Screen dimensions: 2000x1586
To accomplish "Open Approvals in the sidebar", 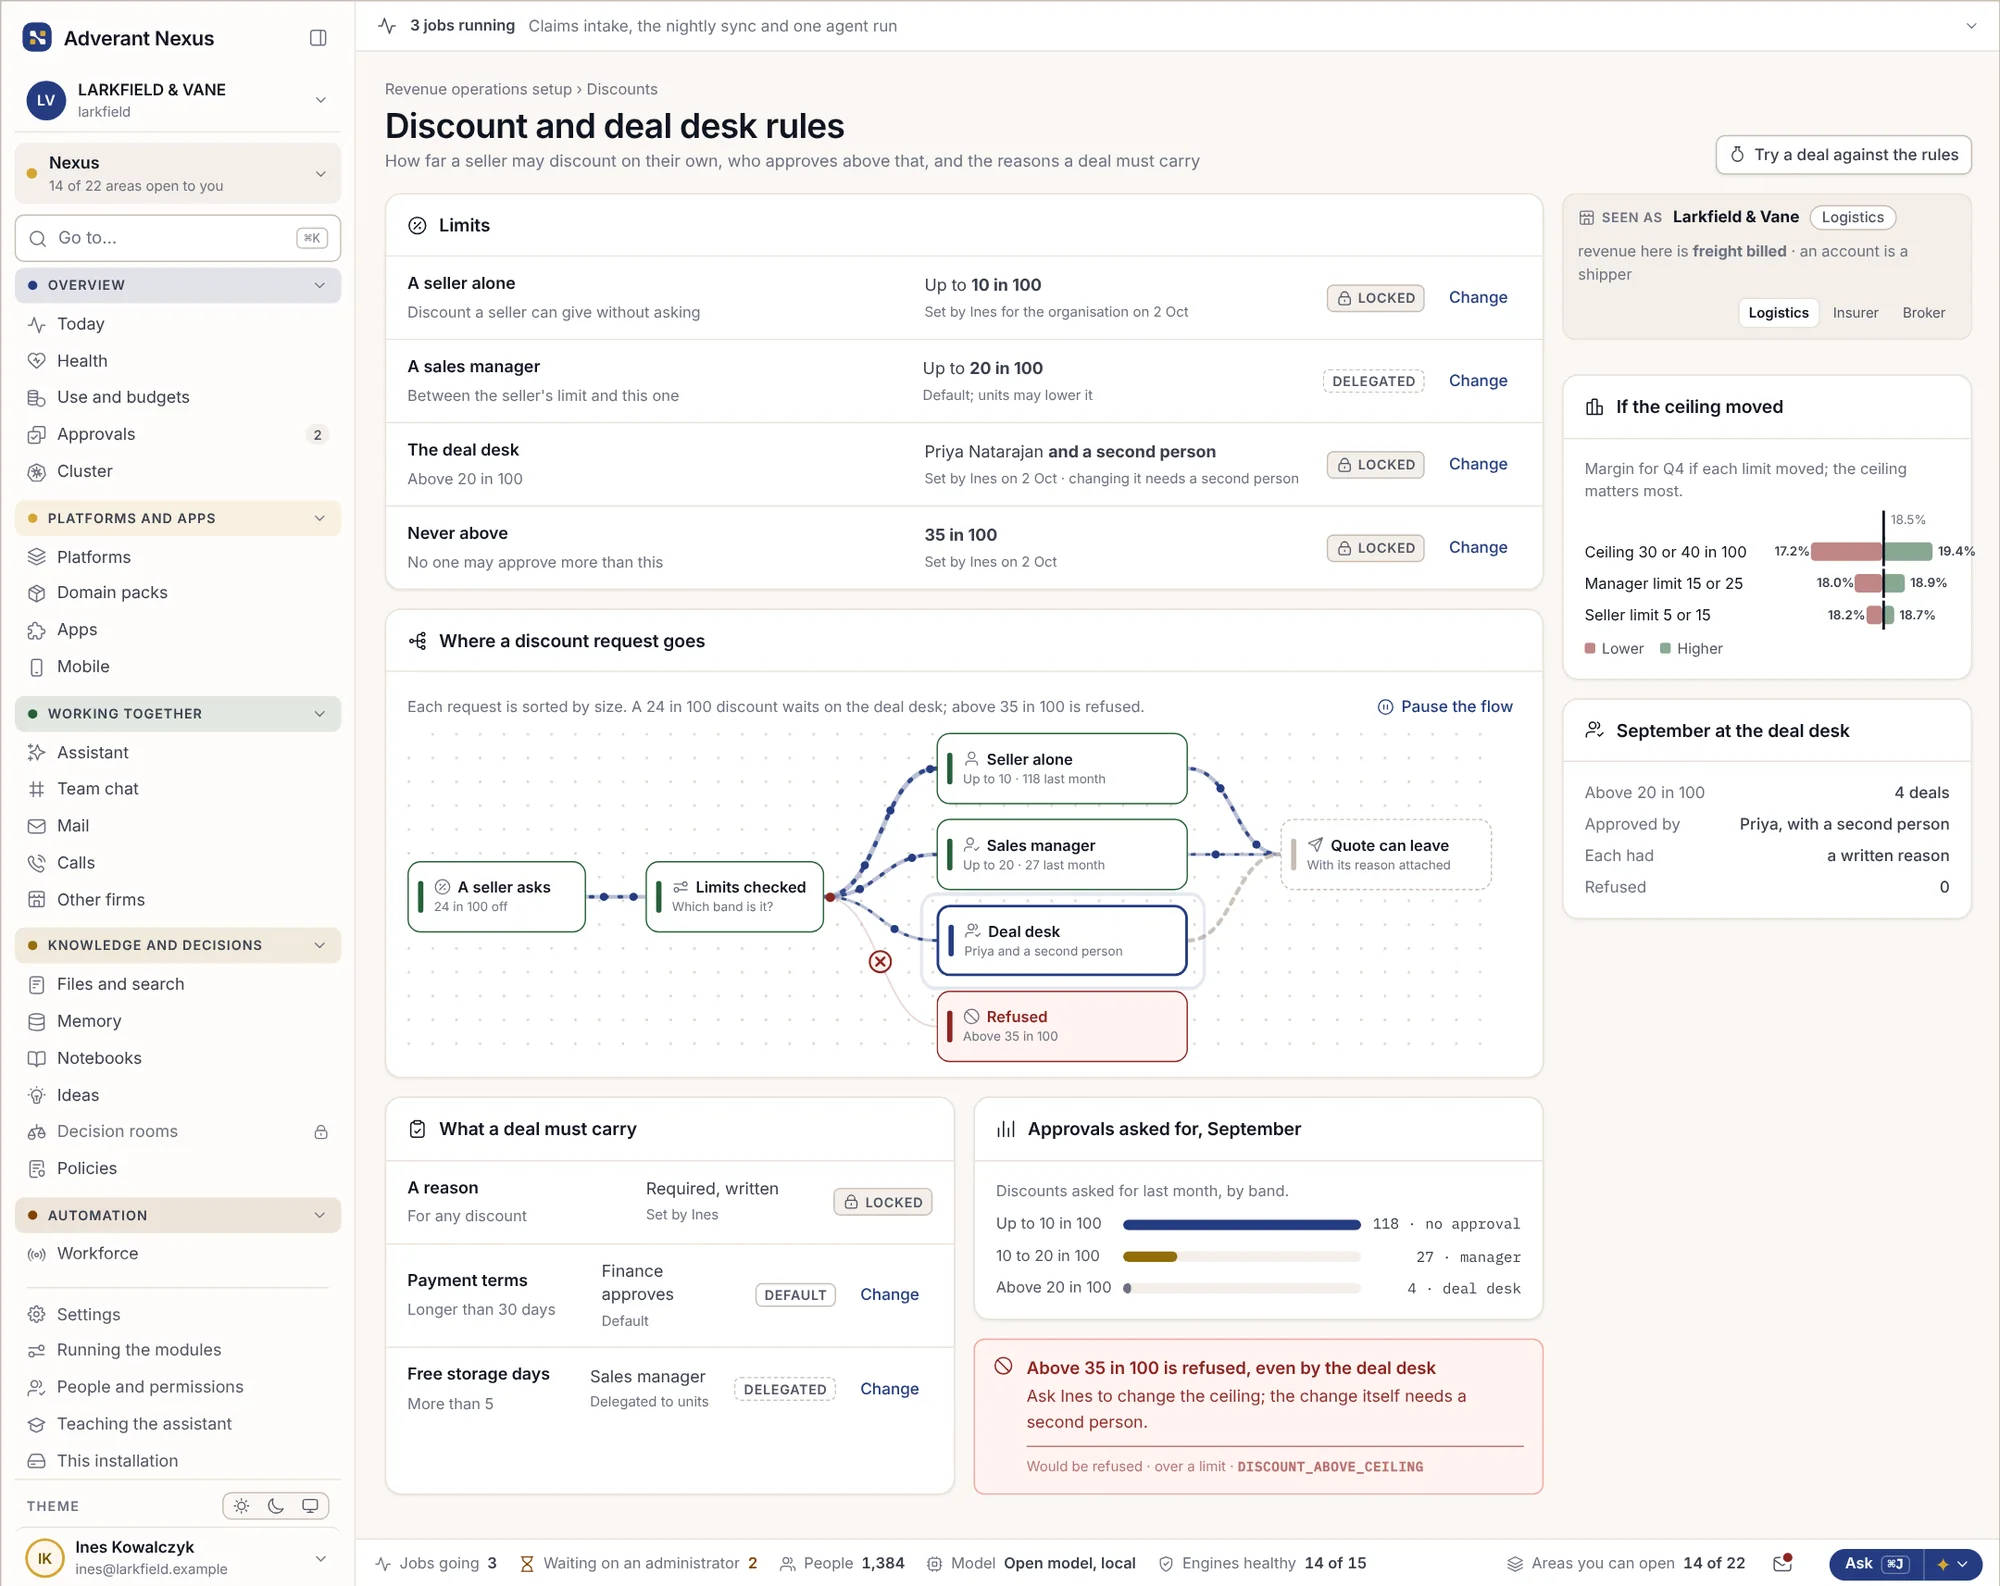I will [178, 434].
